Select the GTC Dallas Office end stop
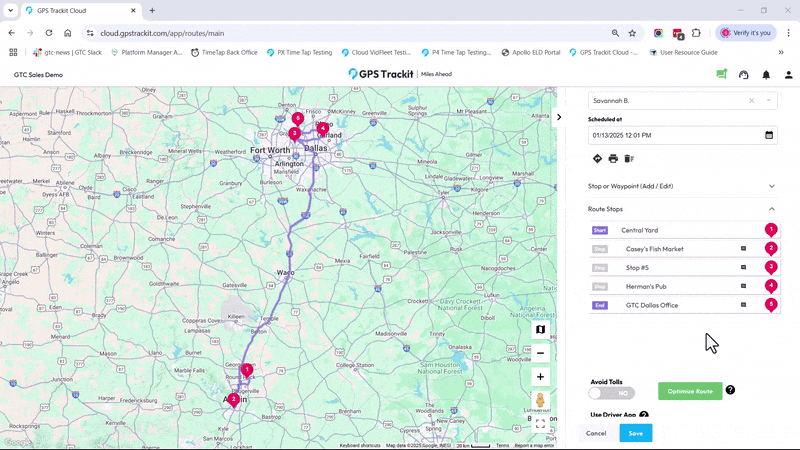The image size is (800, 450). (684, 306)
